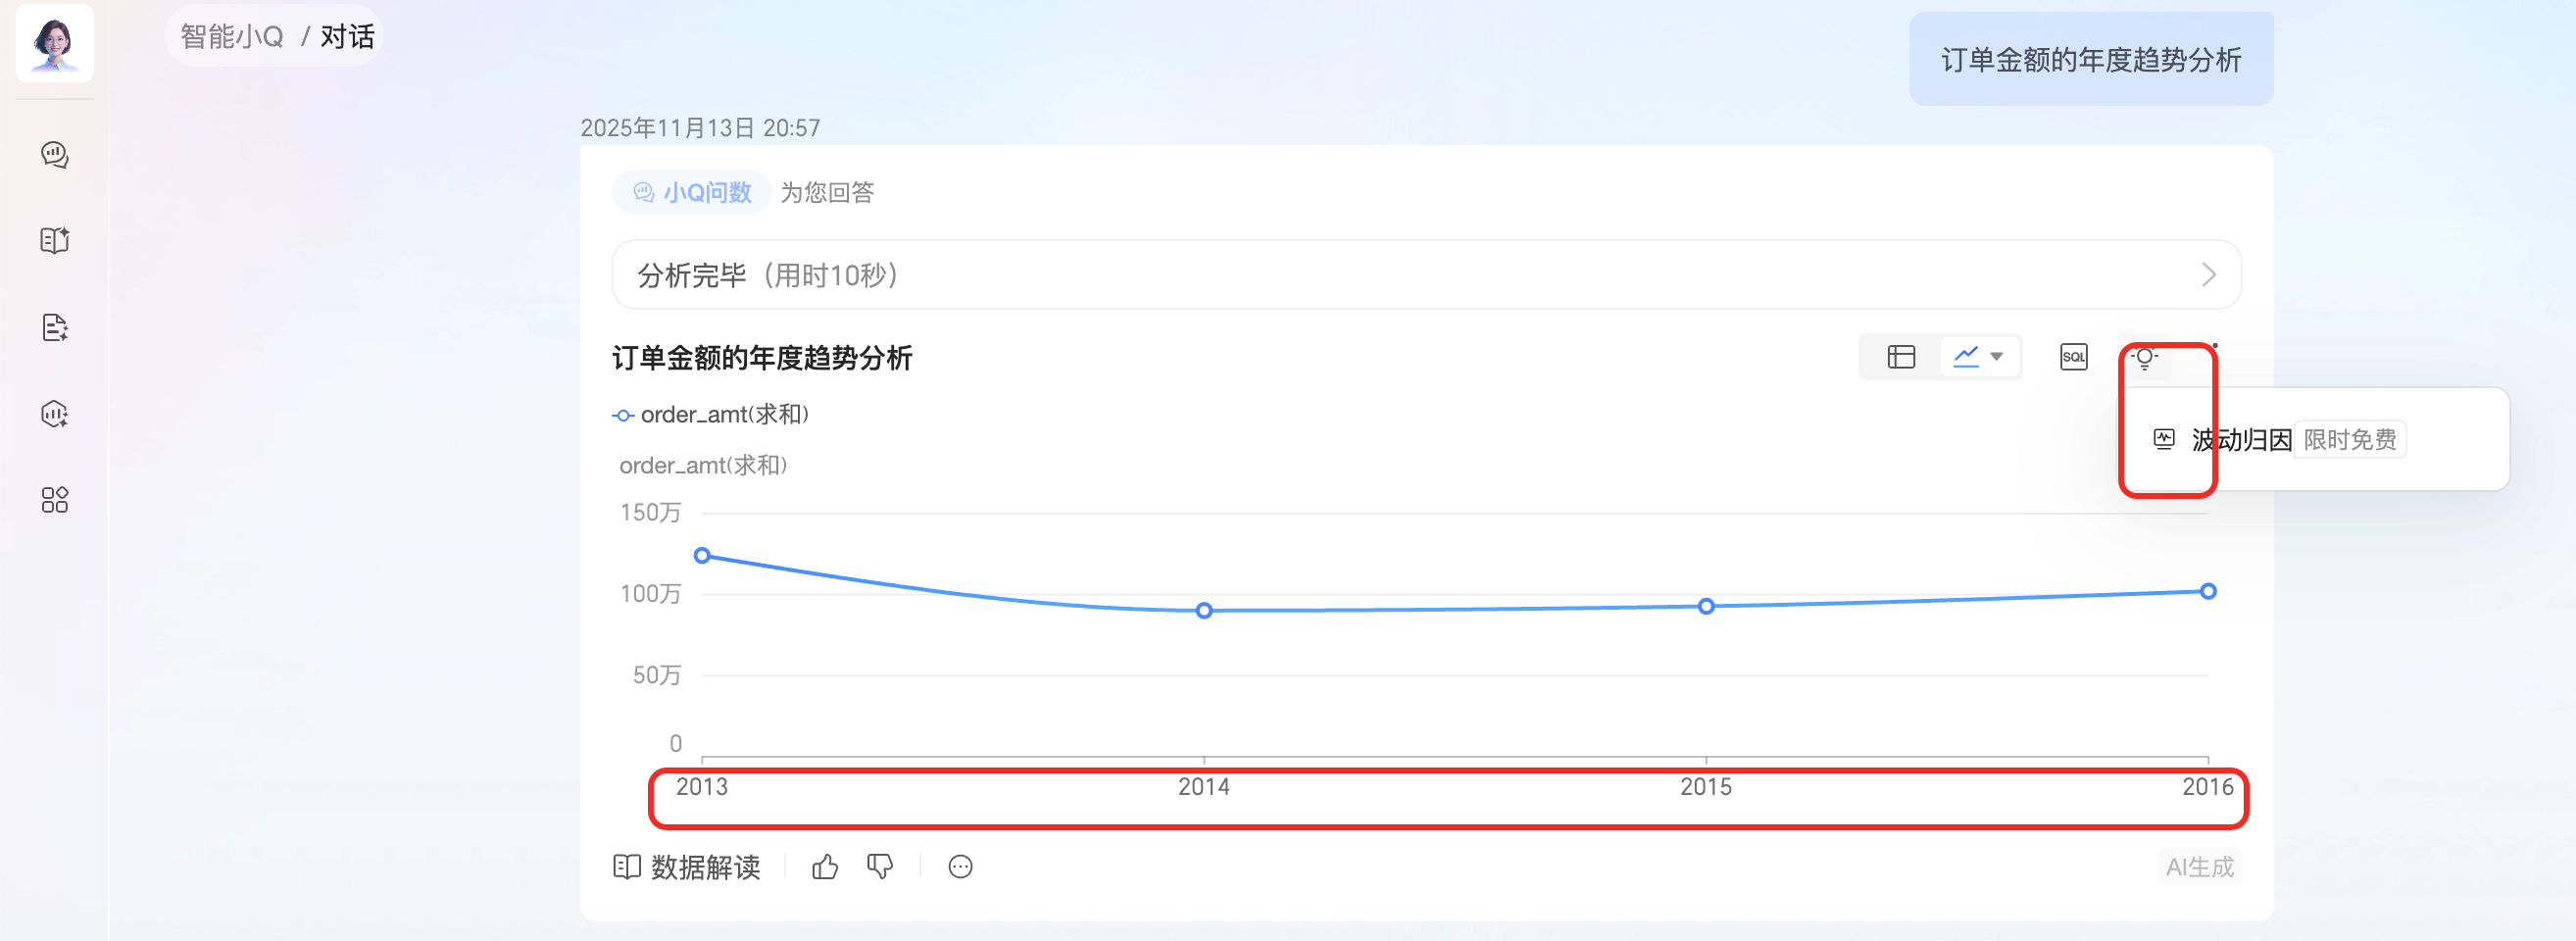Image resolution: width=2576 pixels, height=941 pixels.
Task: Click the hexagon chart sidebar icon
Action: 54,413
